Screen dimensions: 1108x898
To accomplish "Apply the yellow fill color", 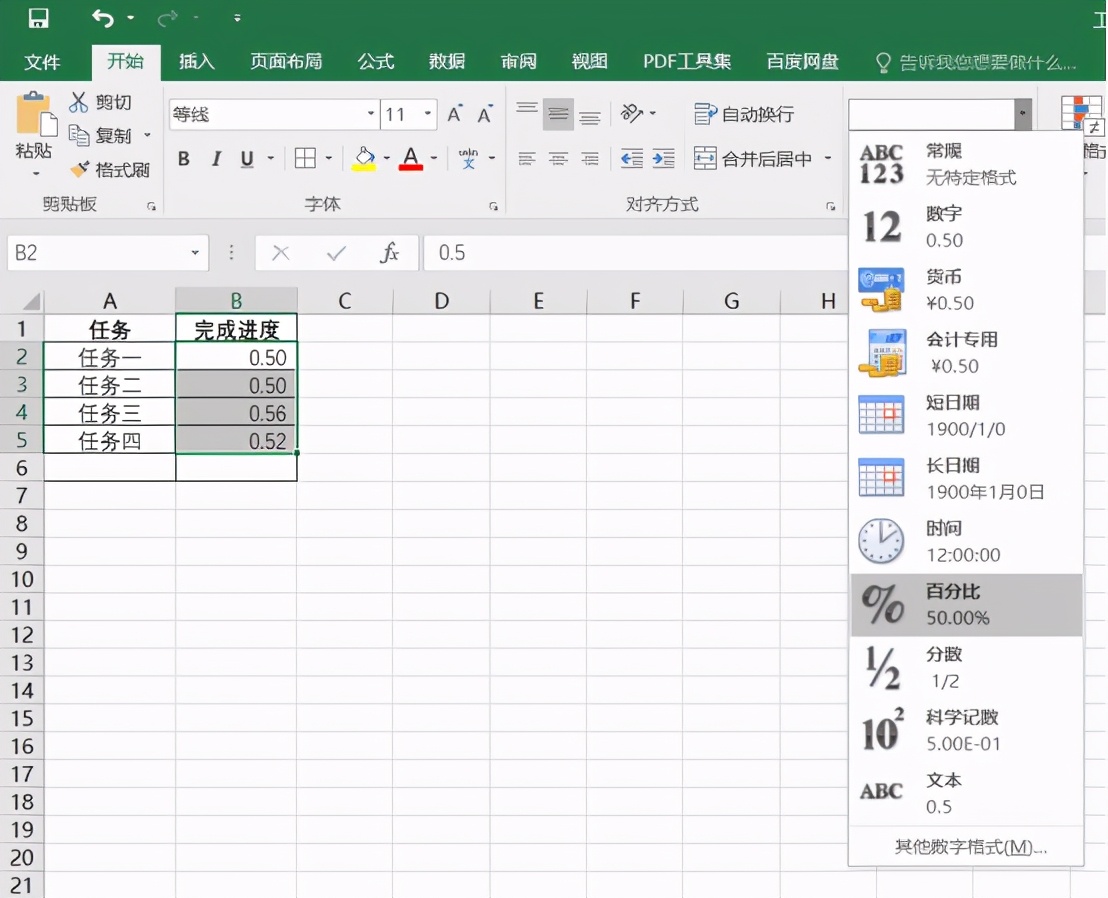I will (365, 159).
